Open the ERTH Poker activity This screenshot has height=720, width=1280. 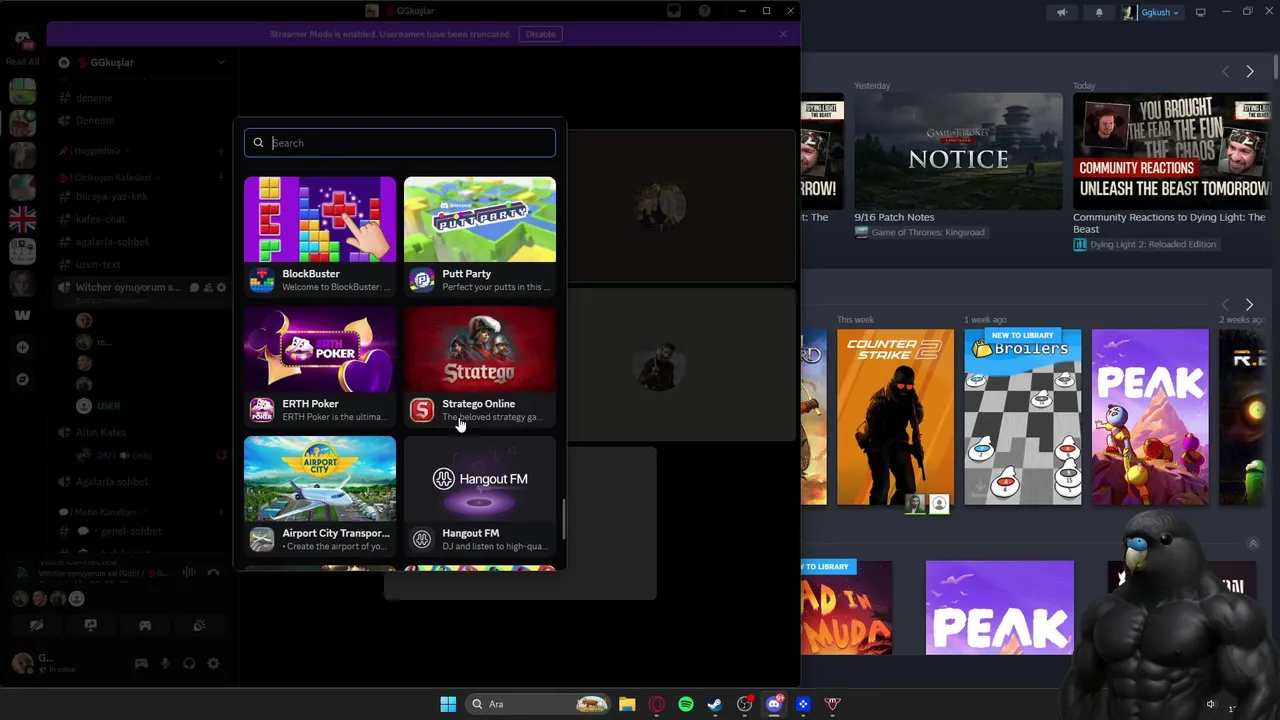(x=320, y=367)
